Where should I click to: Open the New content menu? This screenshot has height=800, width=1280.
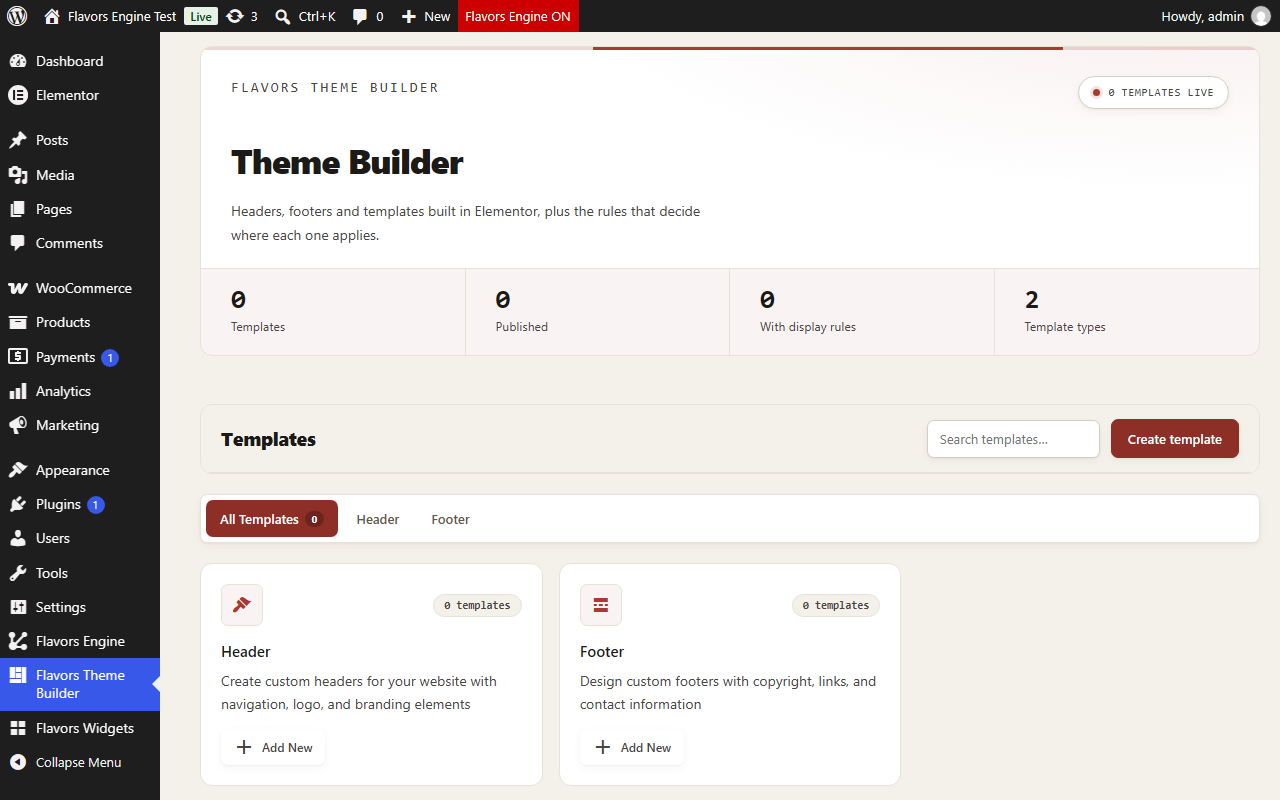pyautogui.click(x=426, y=16)
